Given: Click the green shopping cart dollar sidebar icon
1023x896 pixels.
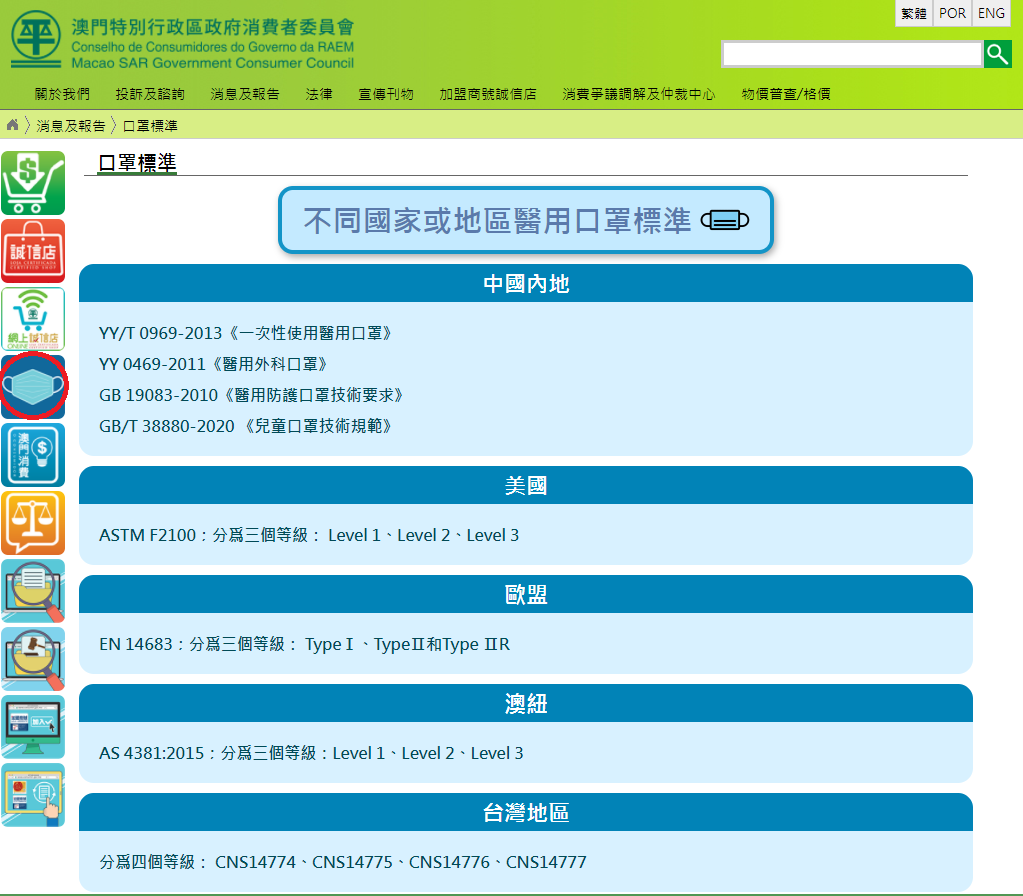Looking at the screenshot, I should point(33,183).
